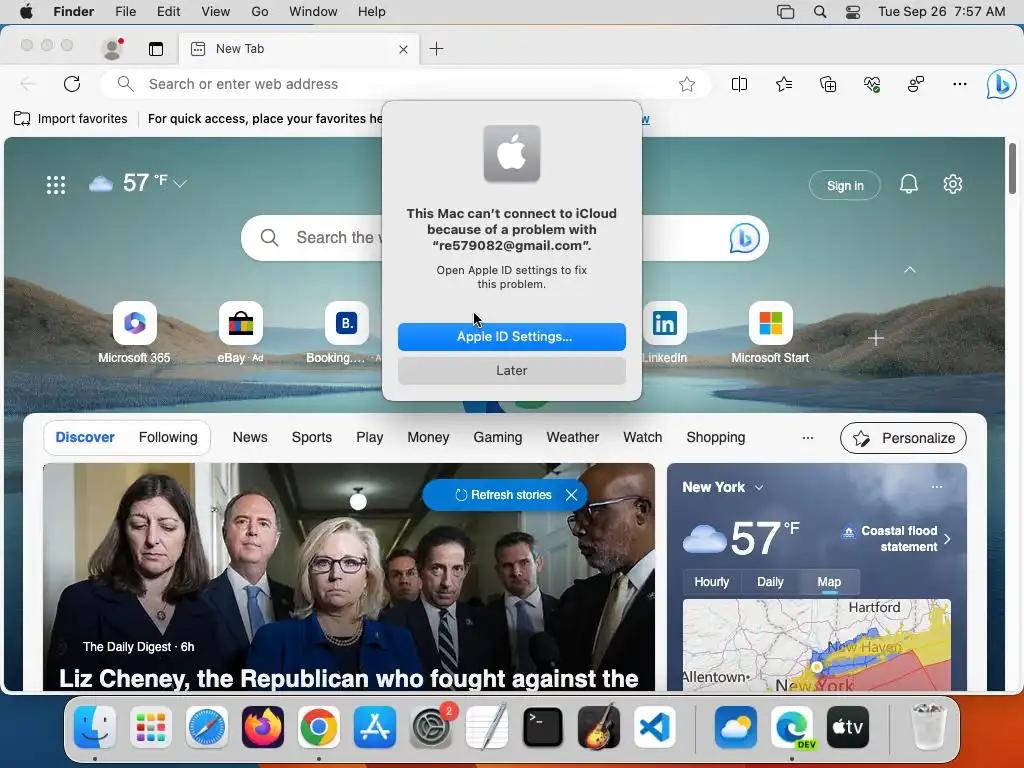The image size is (1024, 768).
Task: Open the Shopping feed category
Action: 716,438
